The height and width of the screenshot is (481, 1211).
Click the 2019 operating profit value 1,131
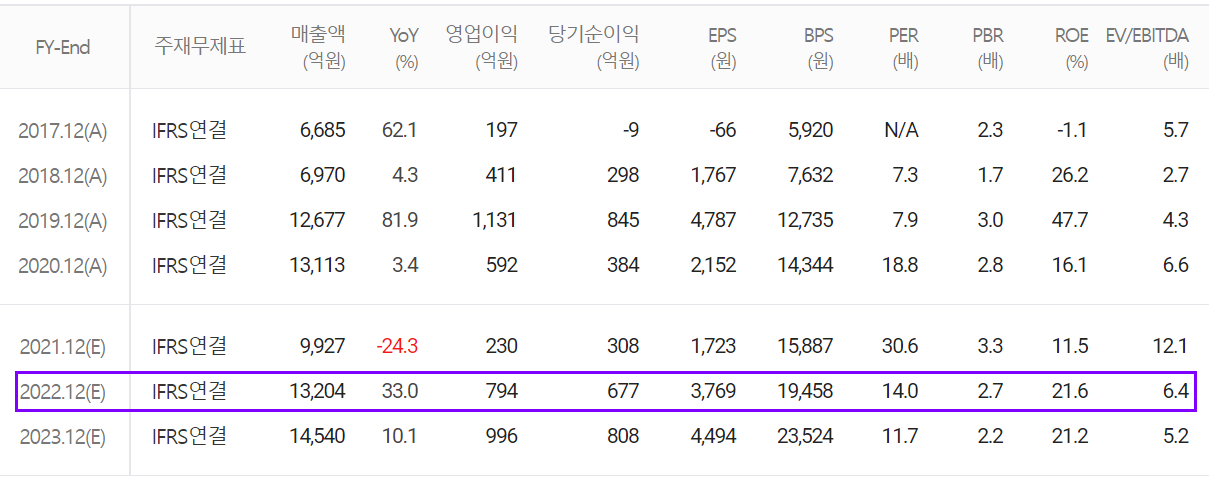[x=495, y=221]
